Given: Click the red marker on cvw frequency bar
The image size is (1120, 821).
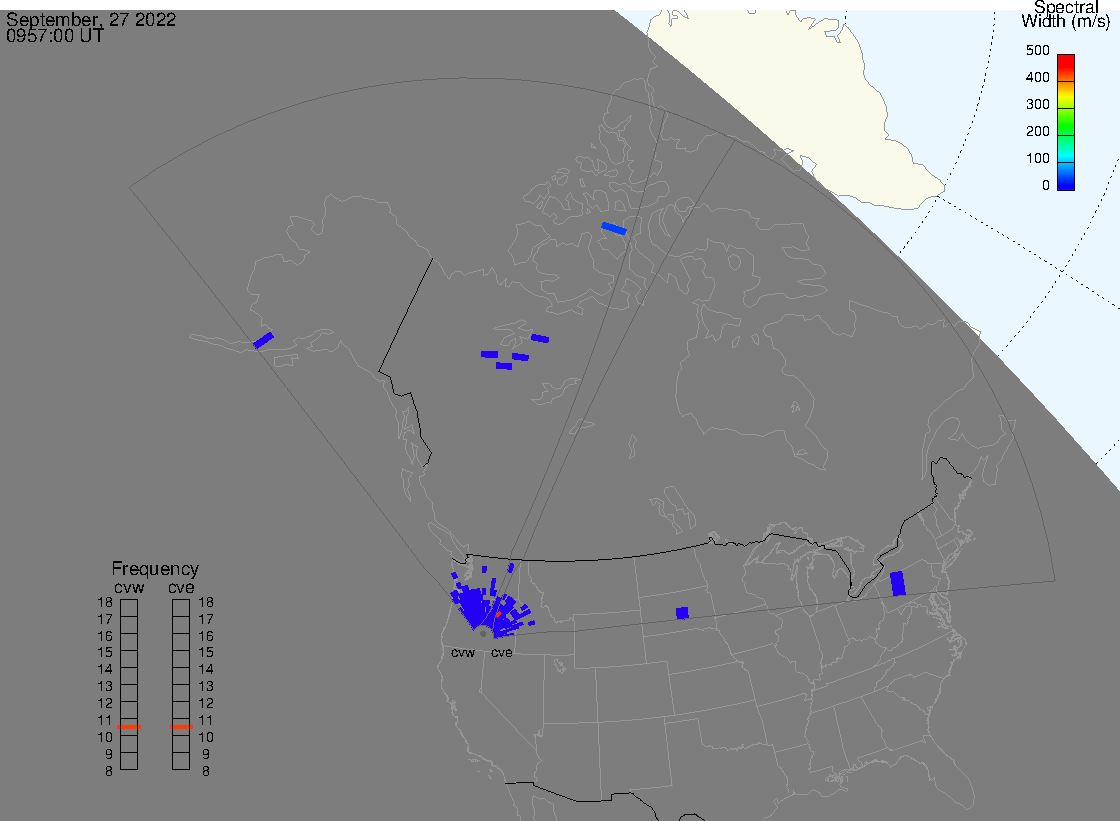Looking at the screenshot, I should (x=129, y=727).
